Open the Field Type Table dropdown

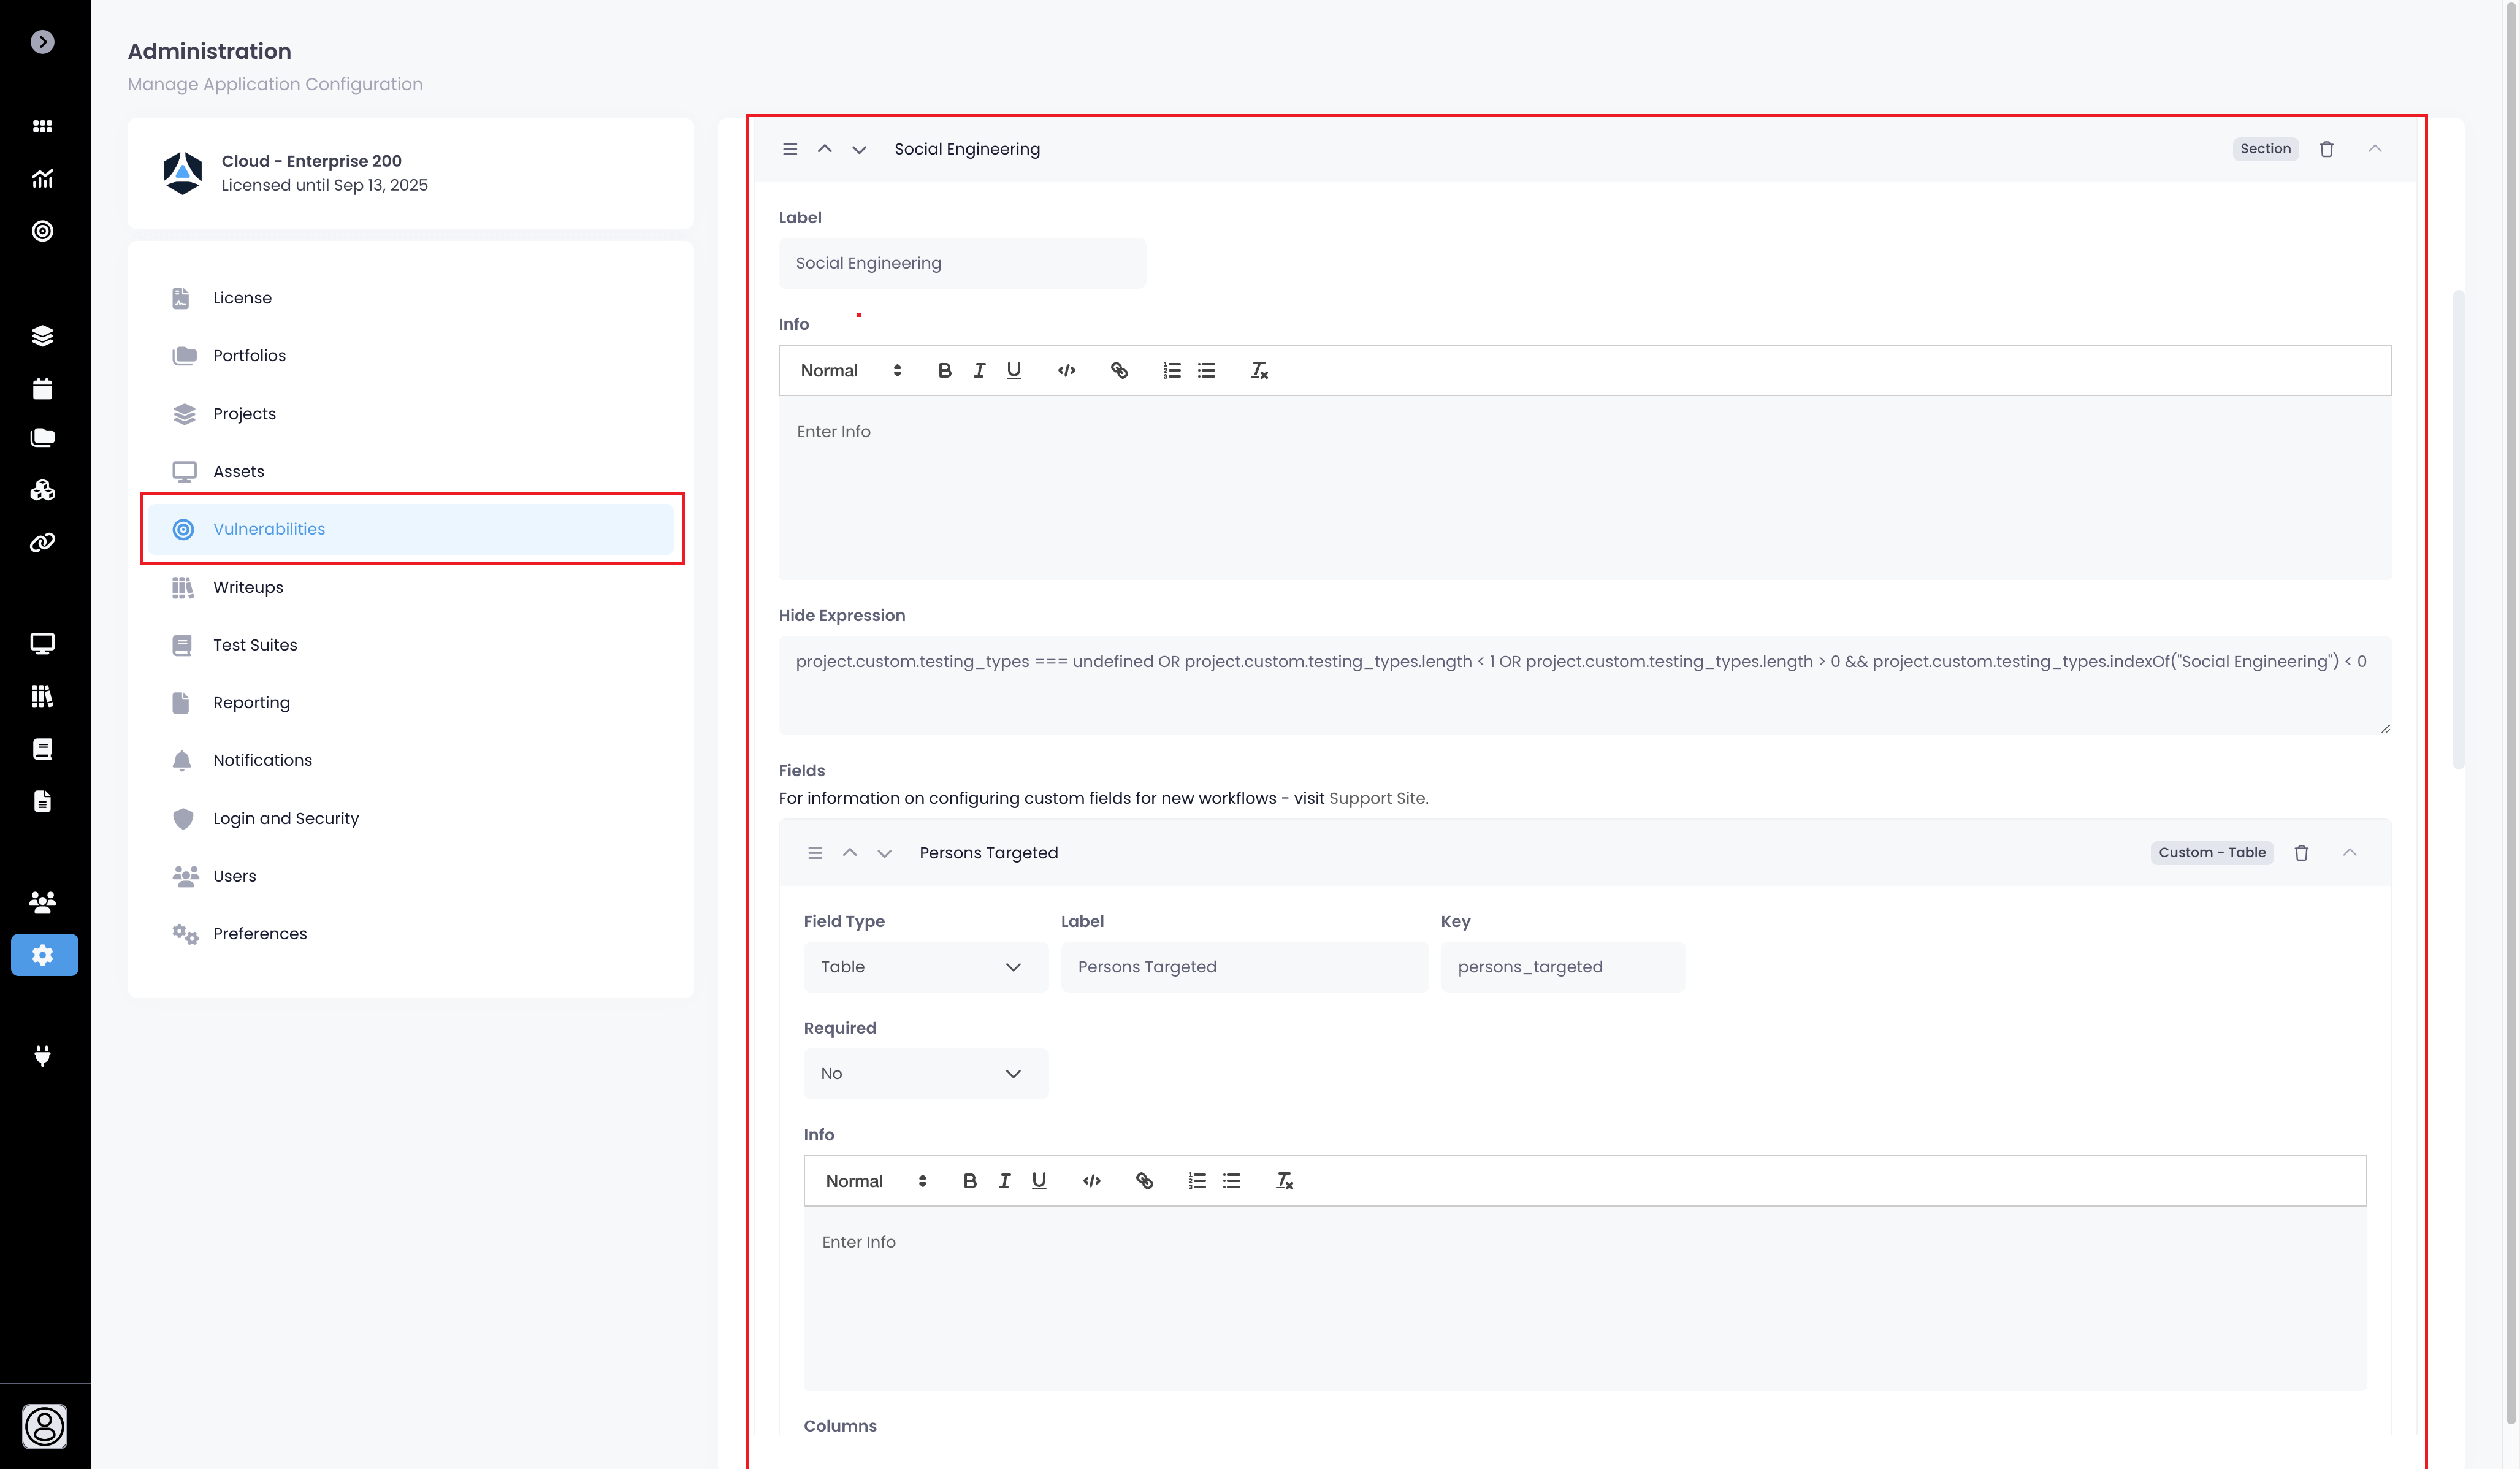(925, 967)
